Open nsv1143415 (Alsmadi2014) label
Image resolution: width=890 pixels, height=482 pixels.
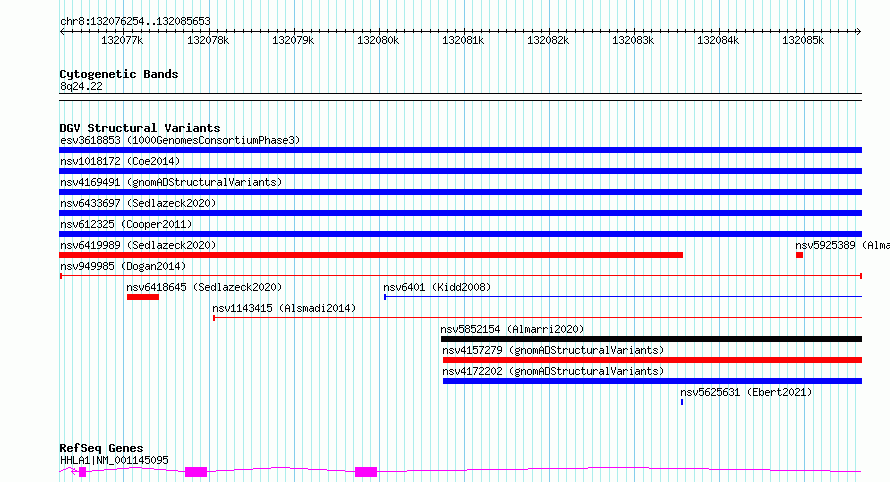click(x=284, y=308)
